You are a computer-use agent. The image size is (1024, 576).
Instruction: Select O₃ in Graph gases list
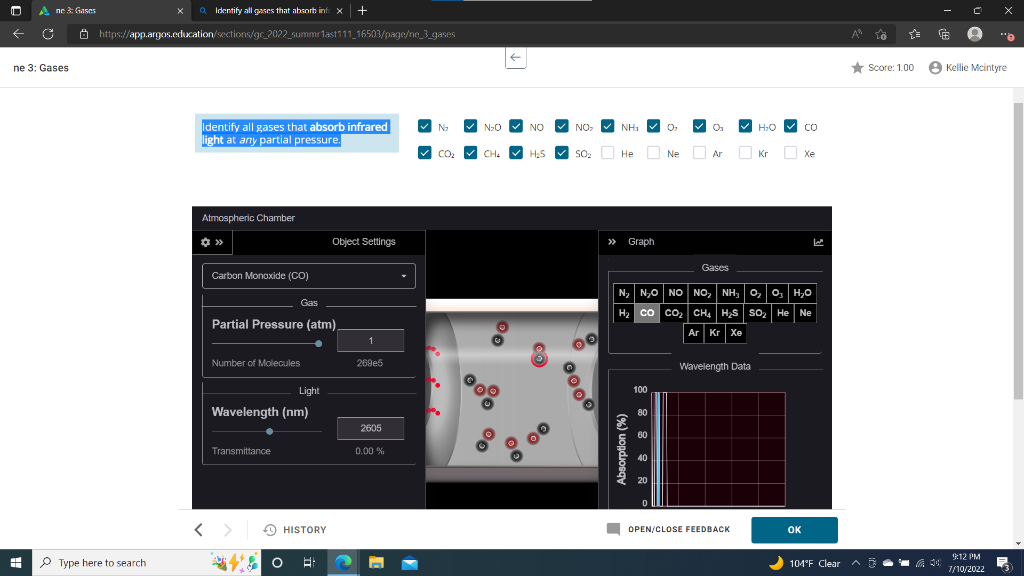coord(777,293)
